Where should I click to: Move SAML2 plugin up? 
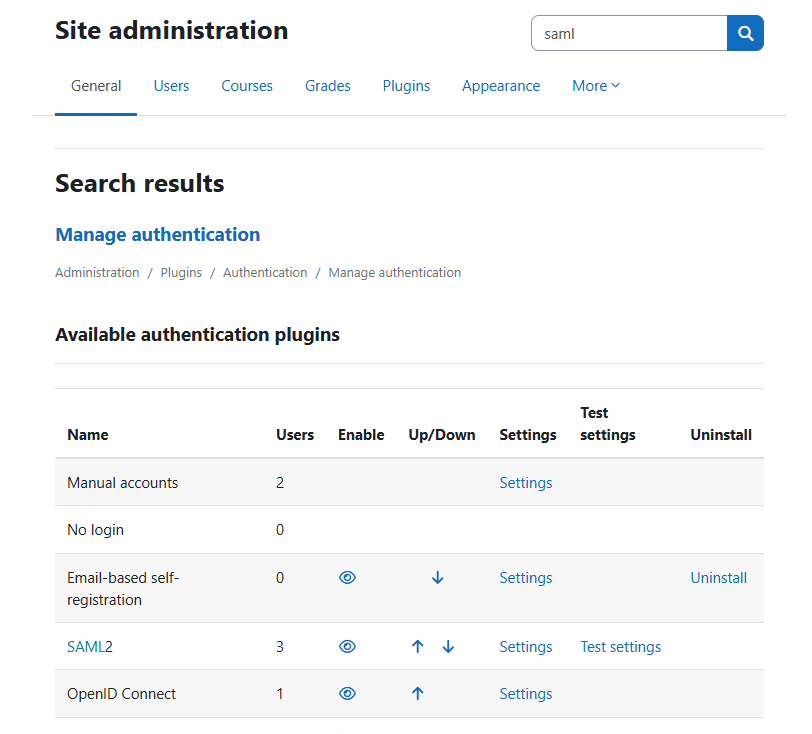coord(418,647)
